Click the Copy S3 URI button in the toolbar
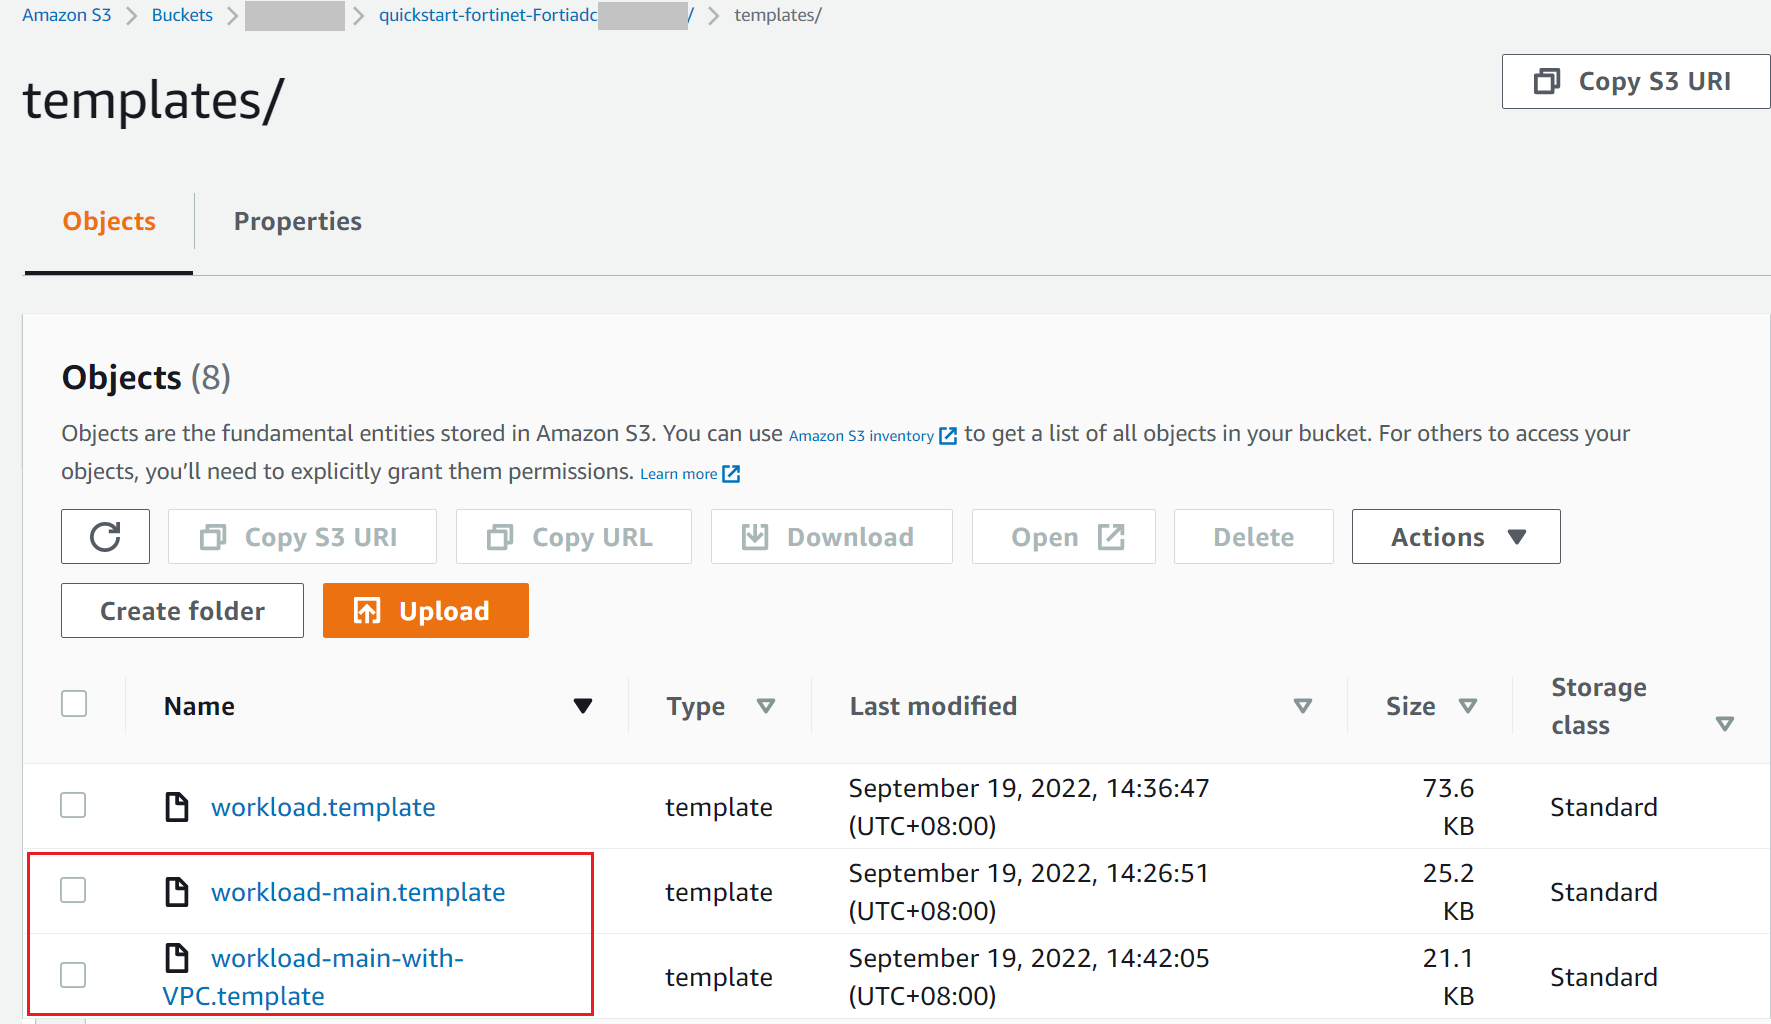The image size is (1771, 1024). pos(302,537)
